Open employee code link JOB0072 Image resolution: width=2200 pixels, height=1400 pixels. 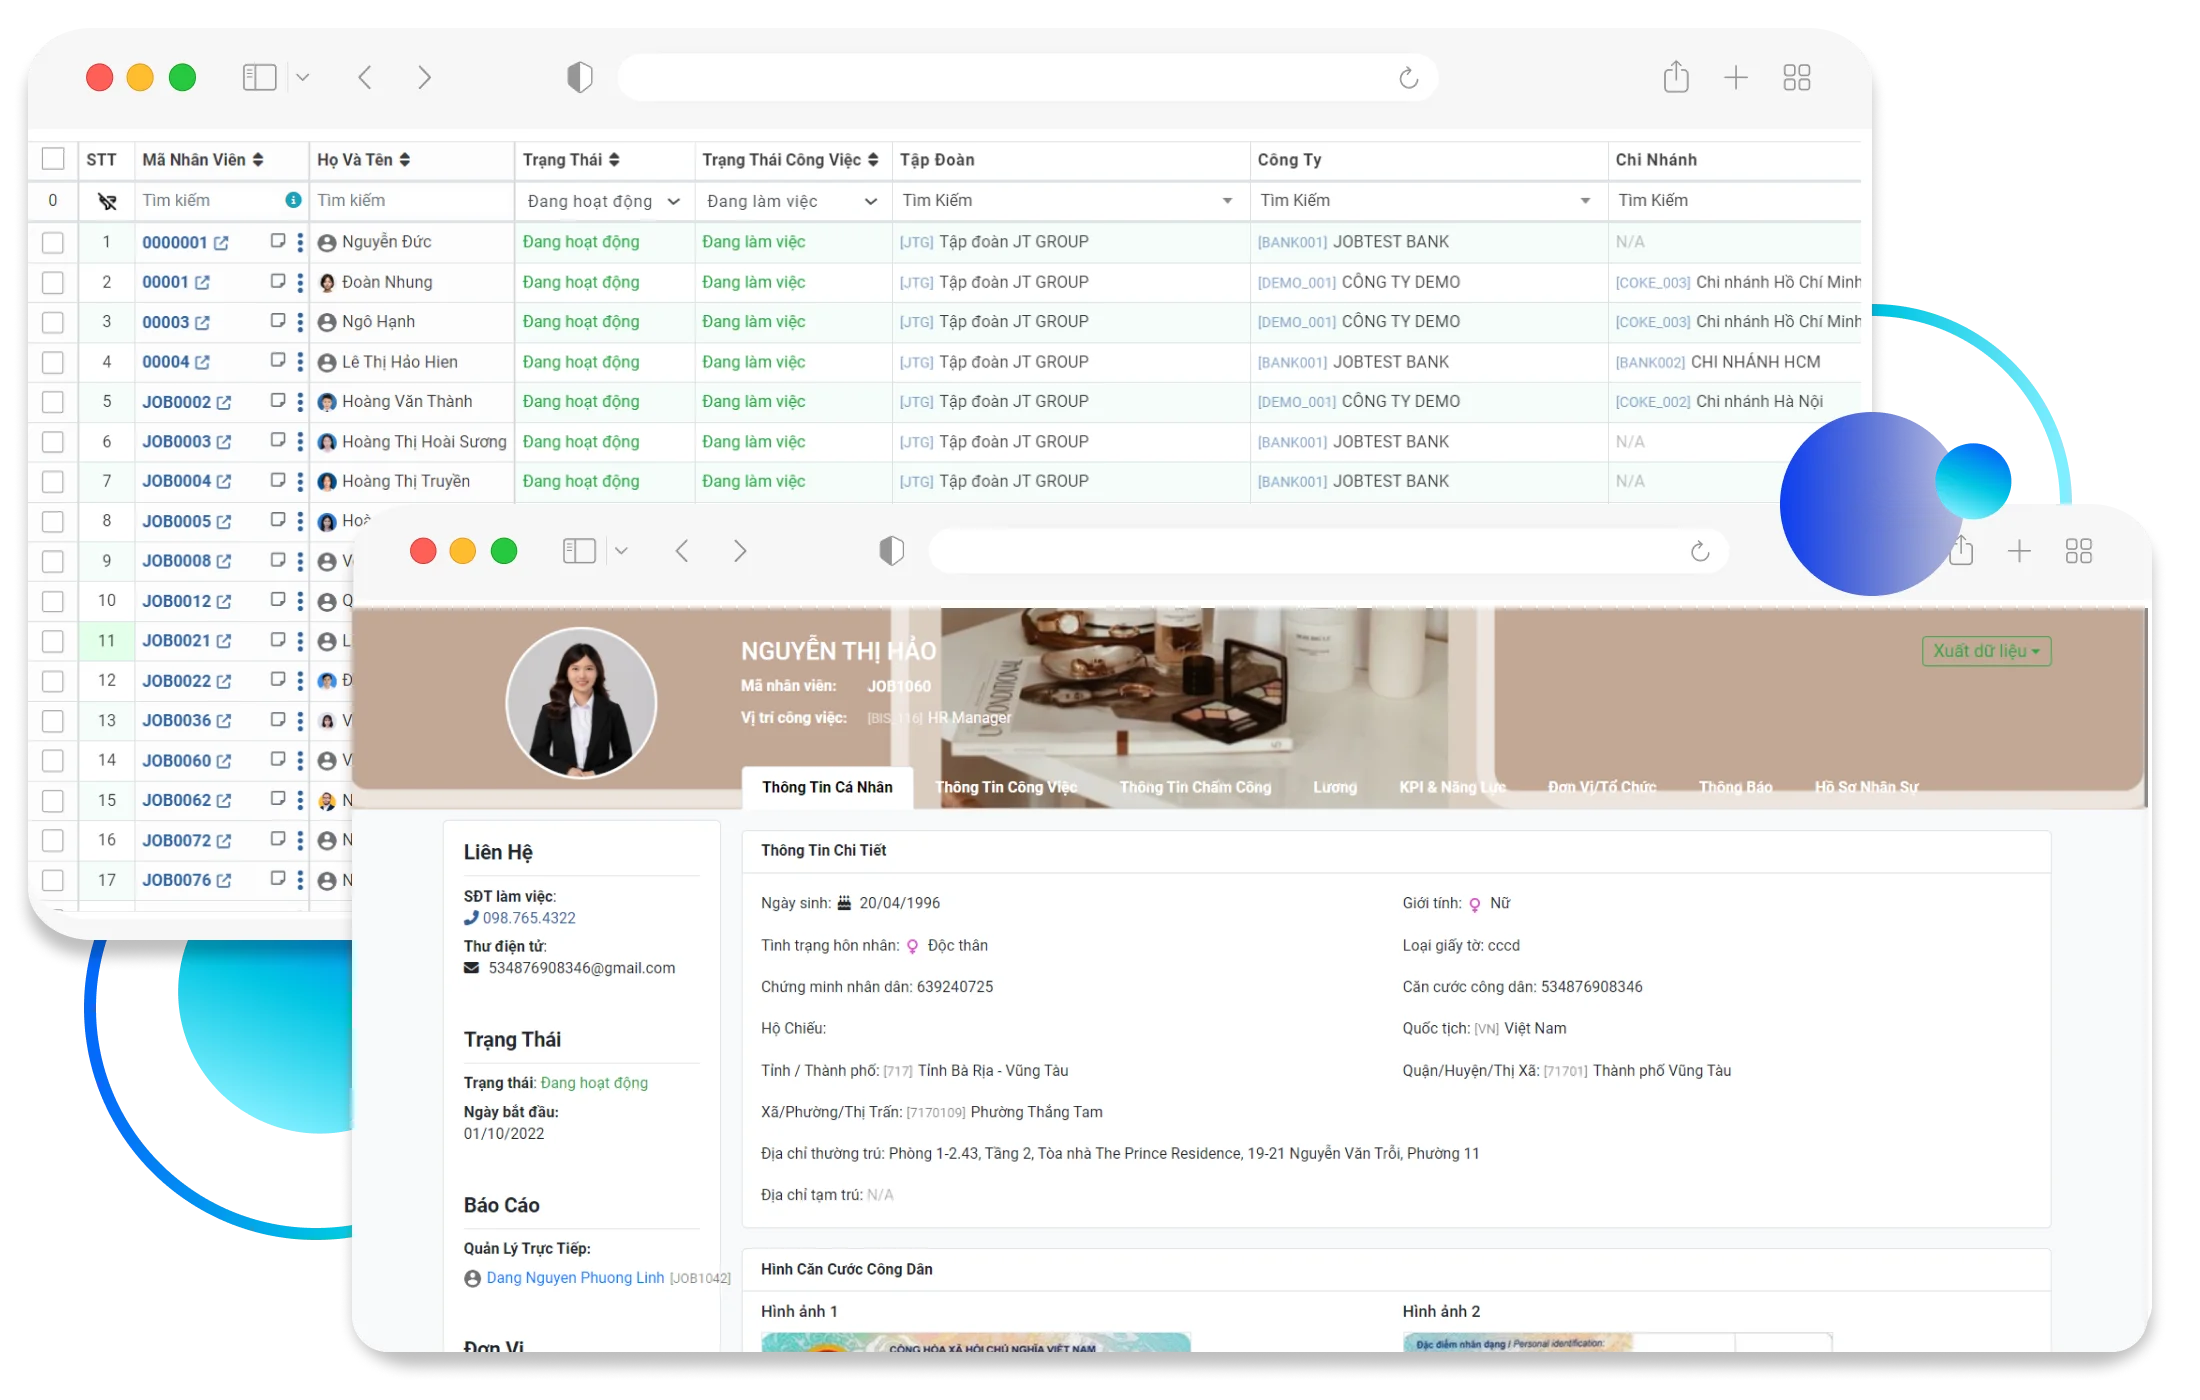coord(176,840)
